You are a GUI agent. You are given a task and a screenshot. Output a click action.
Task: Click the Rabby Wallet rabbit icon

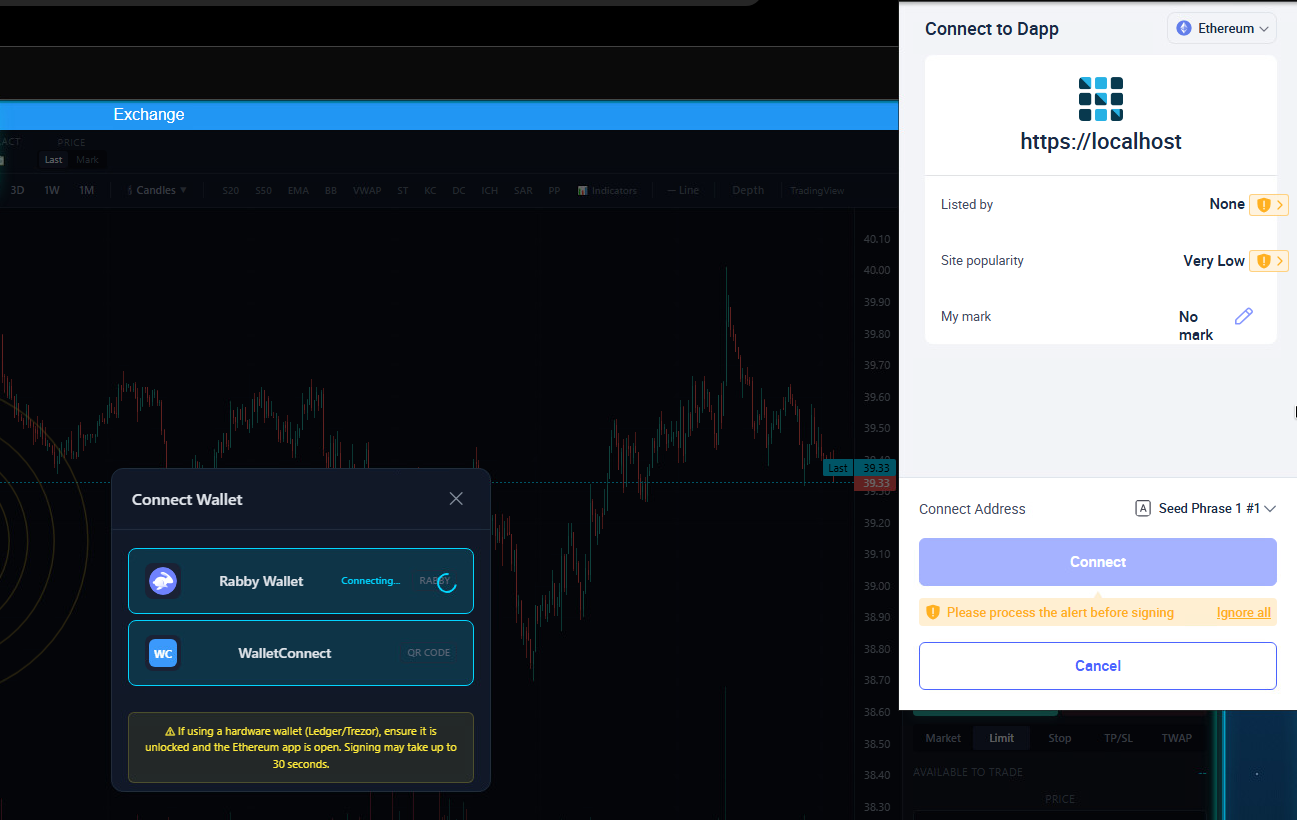point(163,581)
